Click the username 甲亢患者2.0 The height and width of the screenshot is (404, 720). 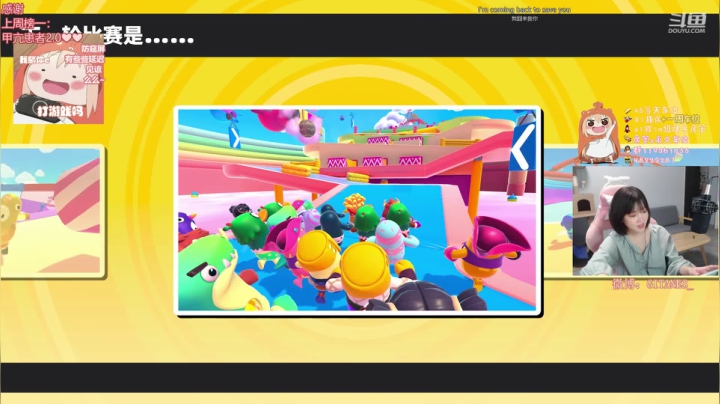coord(31,38)
